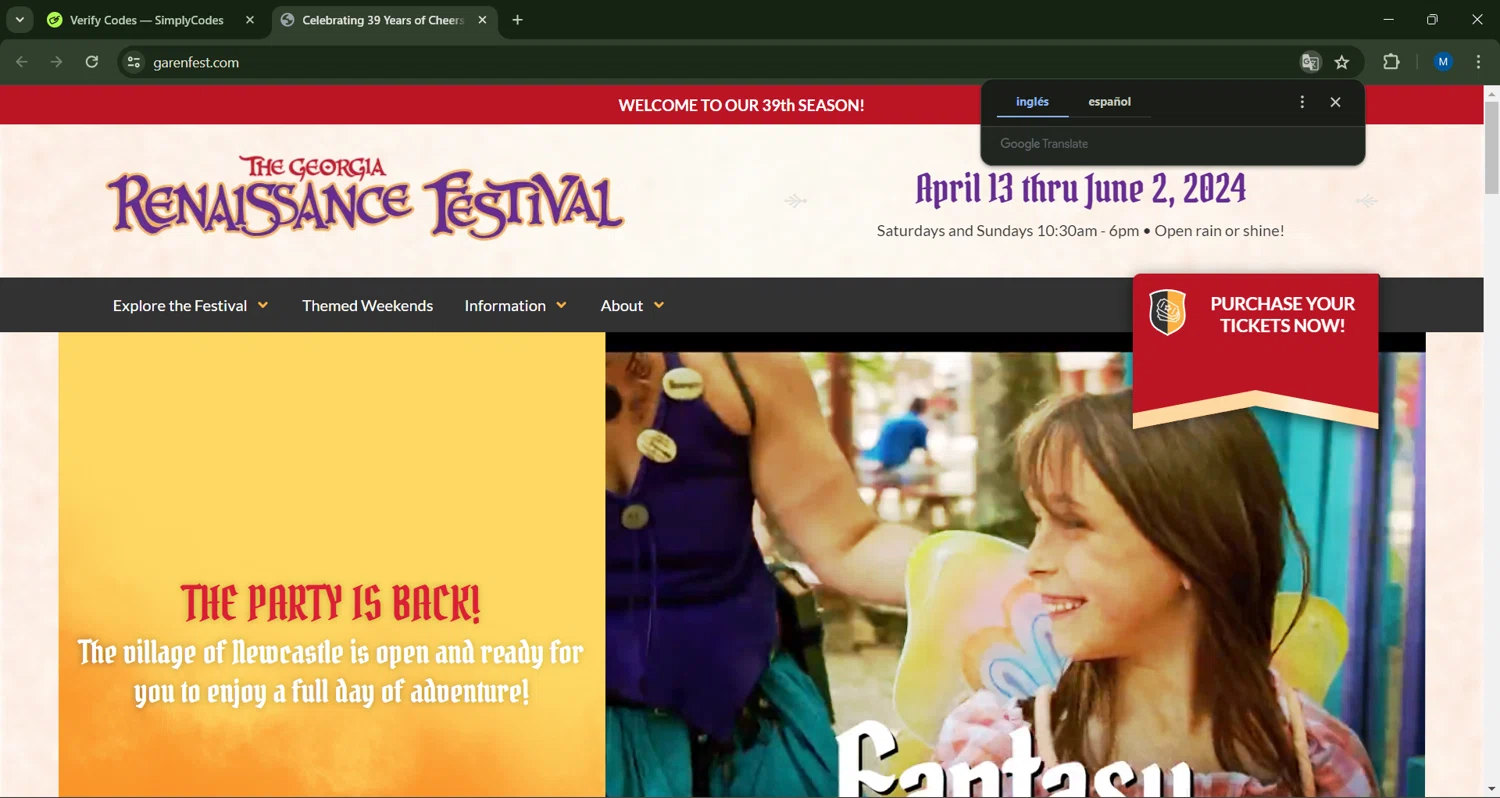The height and width of the screenshot is (798, 1500).
Task: Click the scrollbar up arrow
Action: click(x=1491, y=93)
